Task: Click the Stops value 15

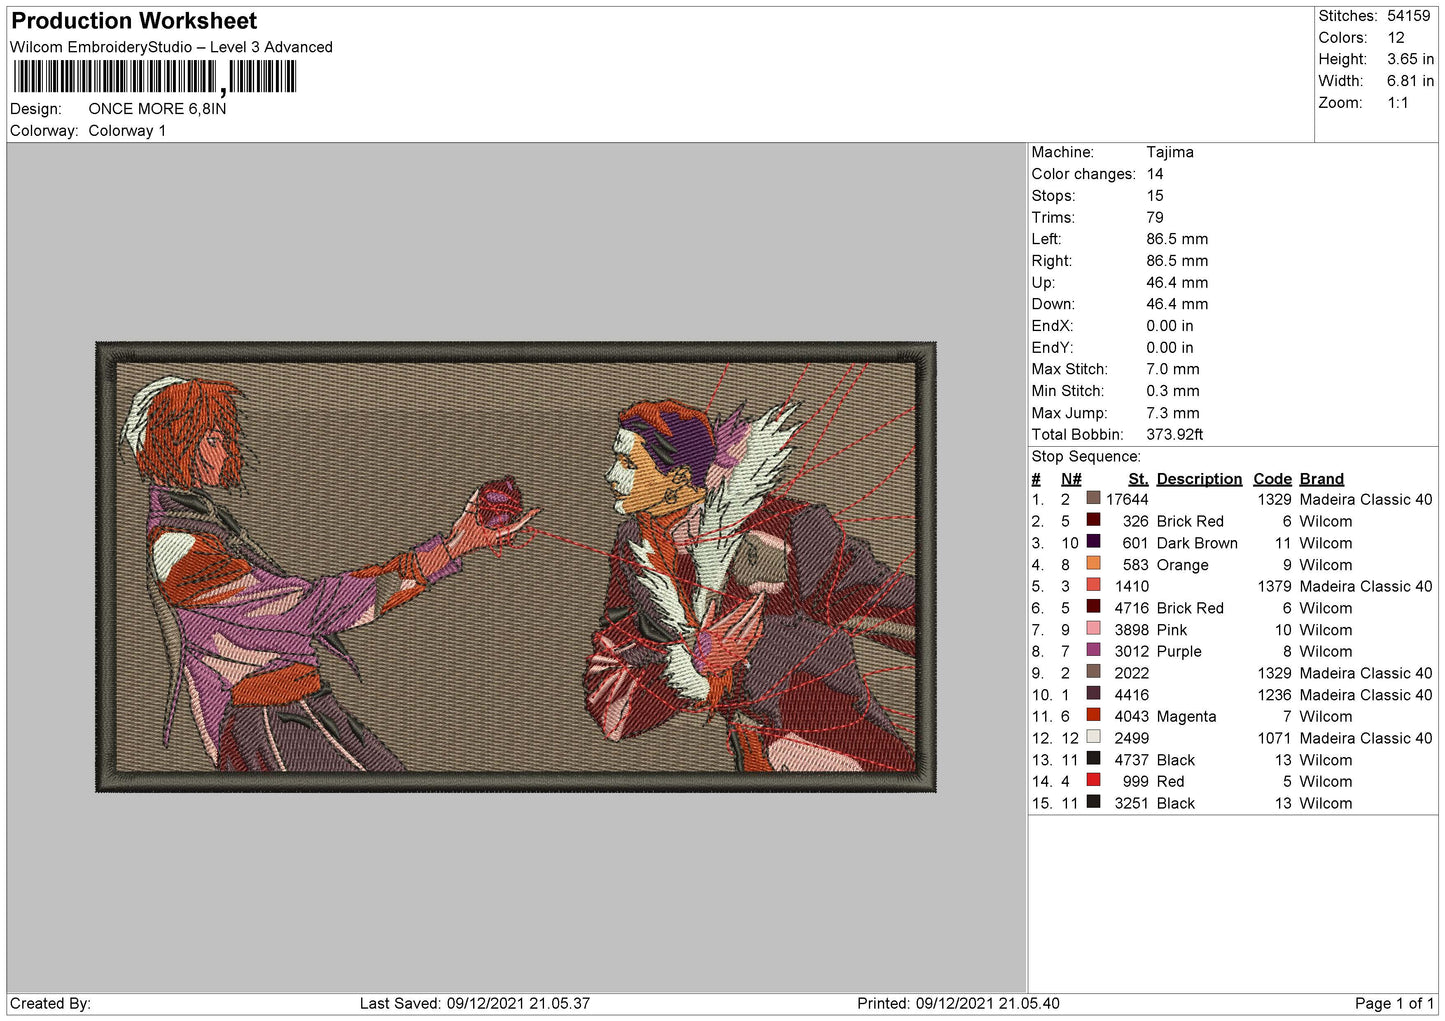Action: point(1155,196)
